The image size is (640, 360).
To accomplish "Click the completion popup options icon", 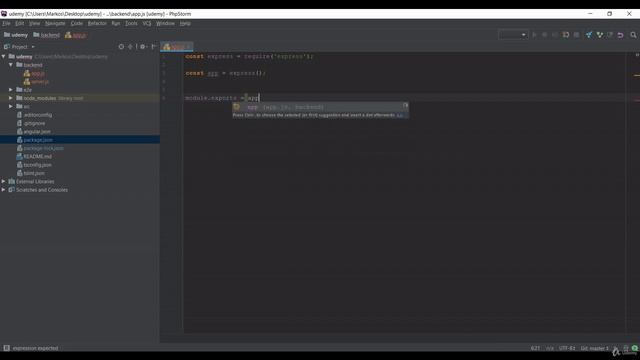I will [405, 106].
